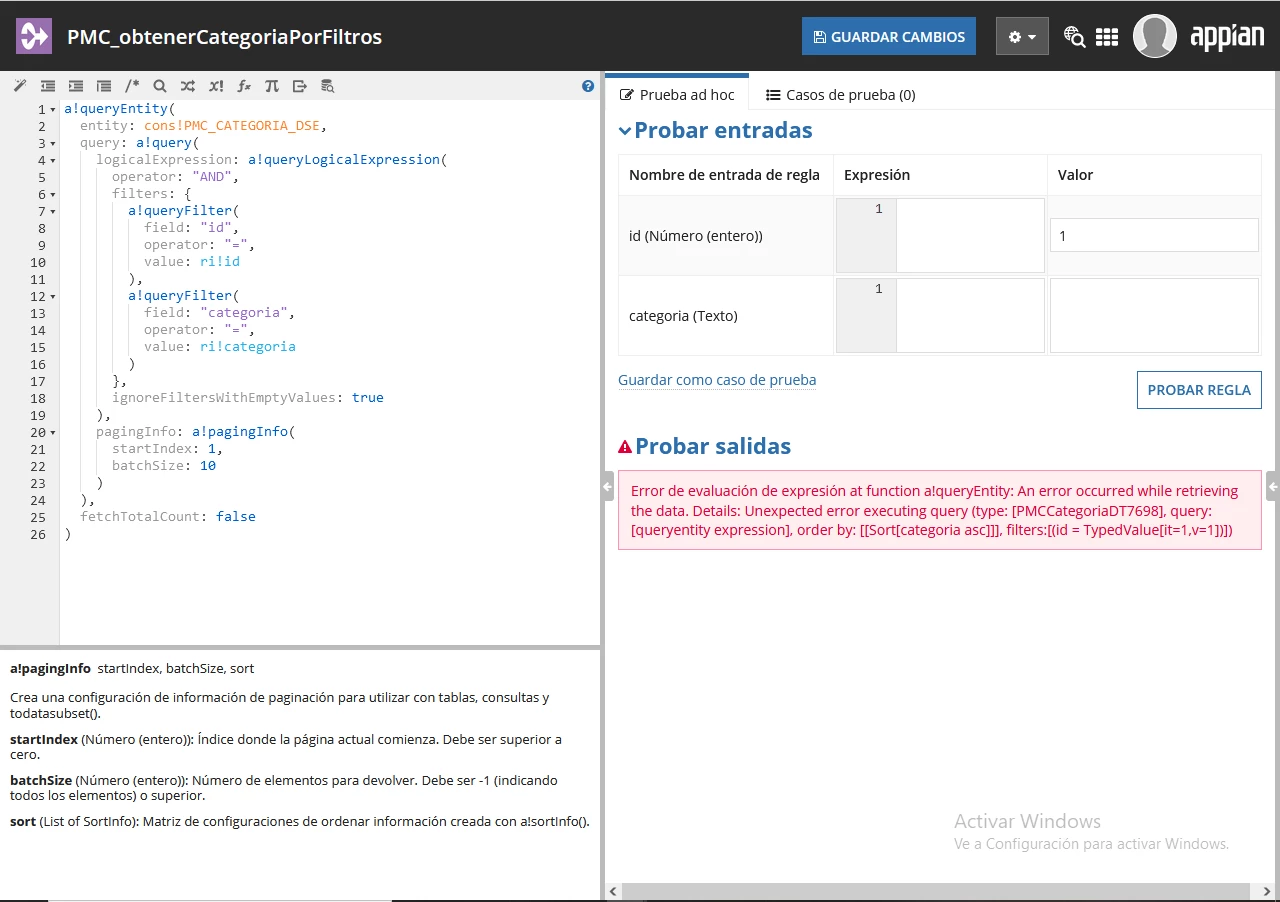
Task: Click batchSize description in documentation pane
Action: point(284,788)
